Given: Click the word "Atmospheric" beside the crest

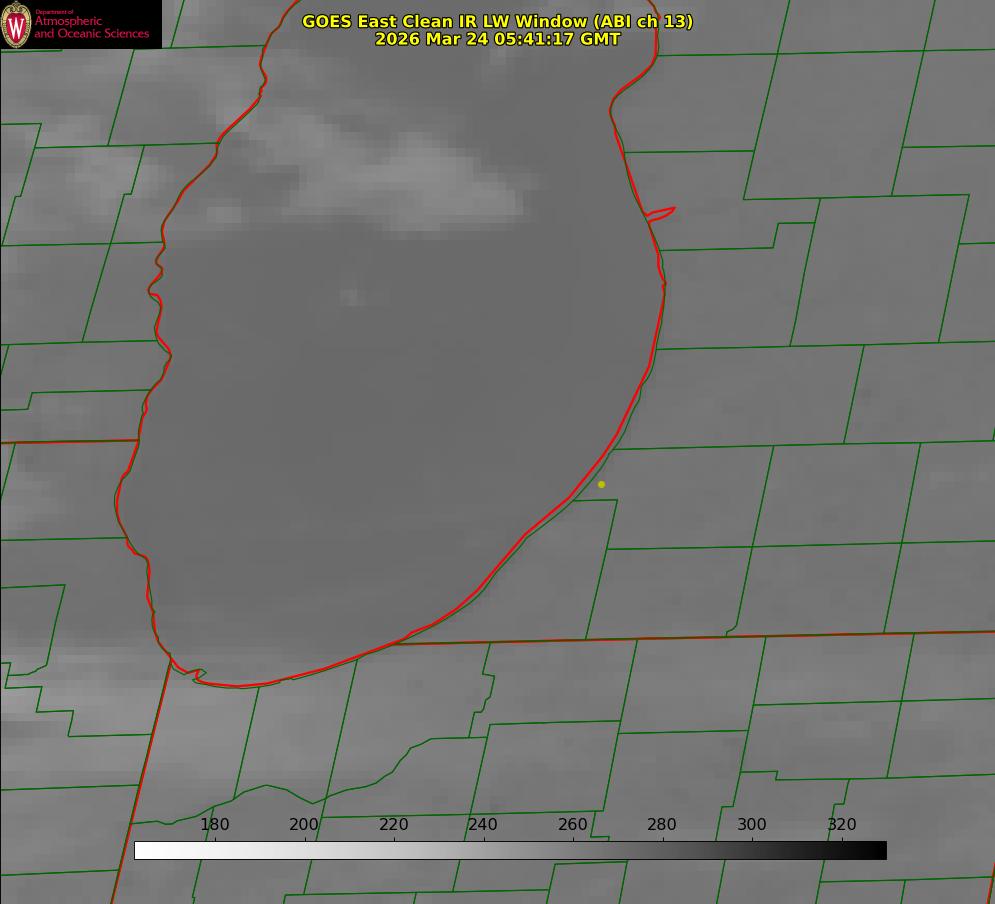Looking at the screenshot, I should 68,21.
